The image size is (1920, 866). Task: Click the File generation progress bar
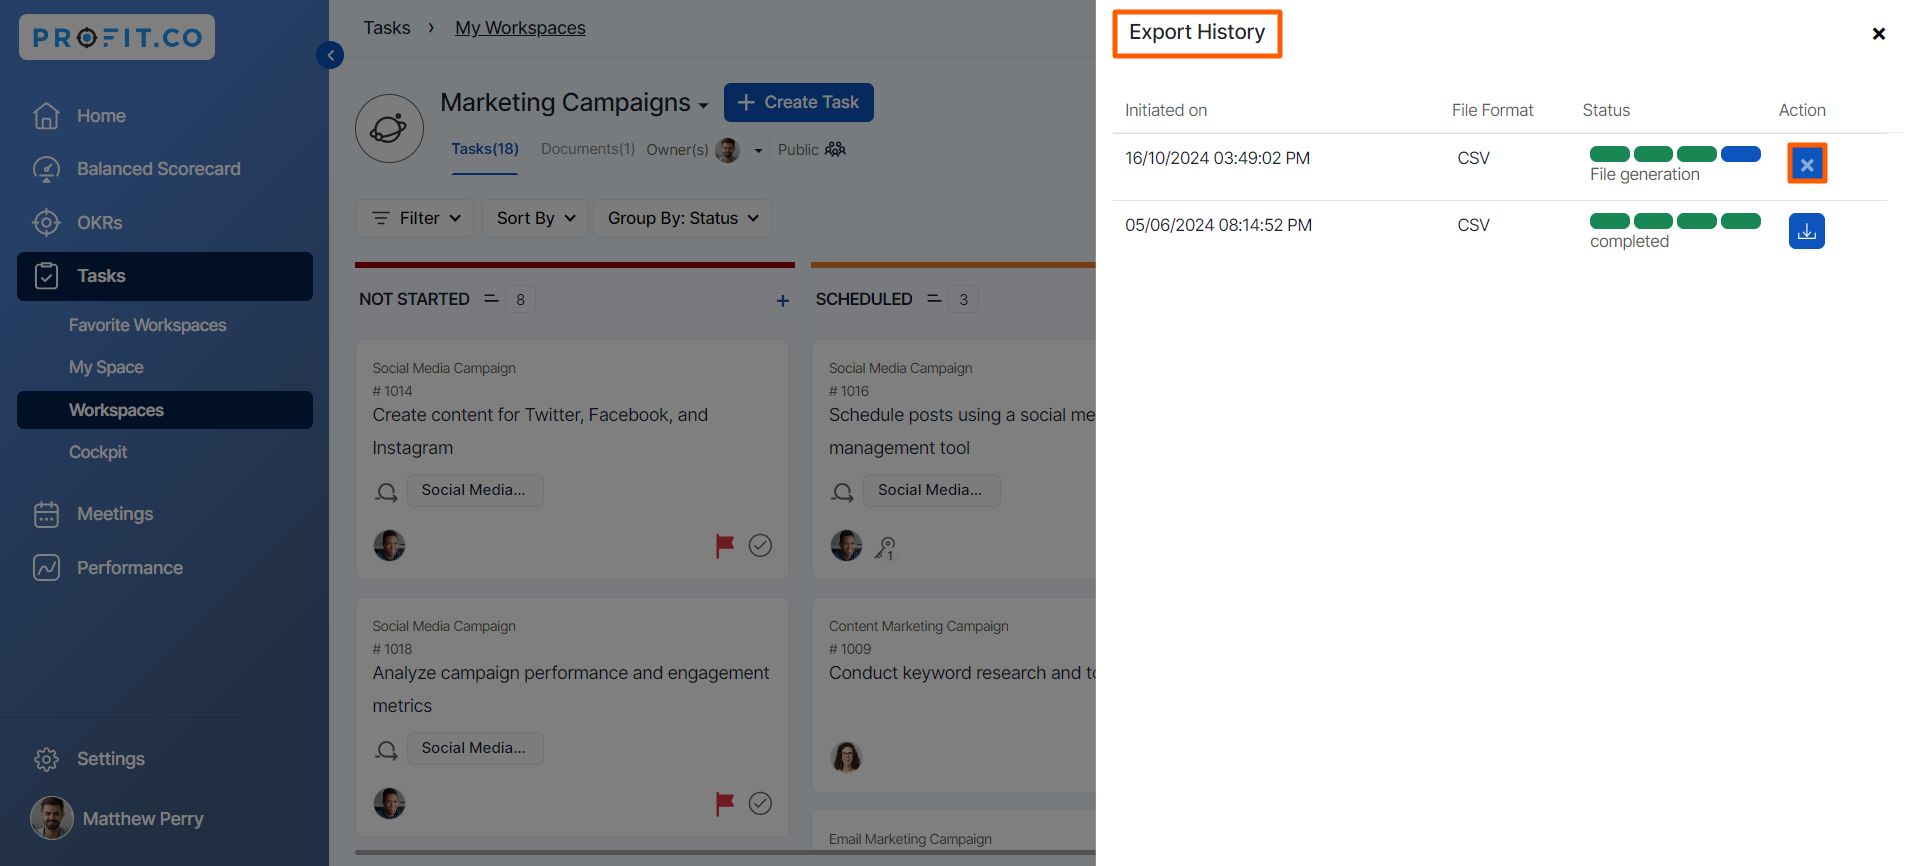pos(1674,154)
